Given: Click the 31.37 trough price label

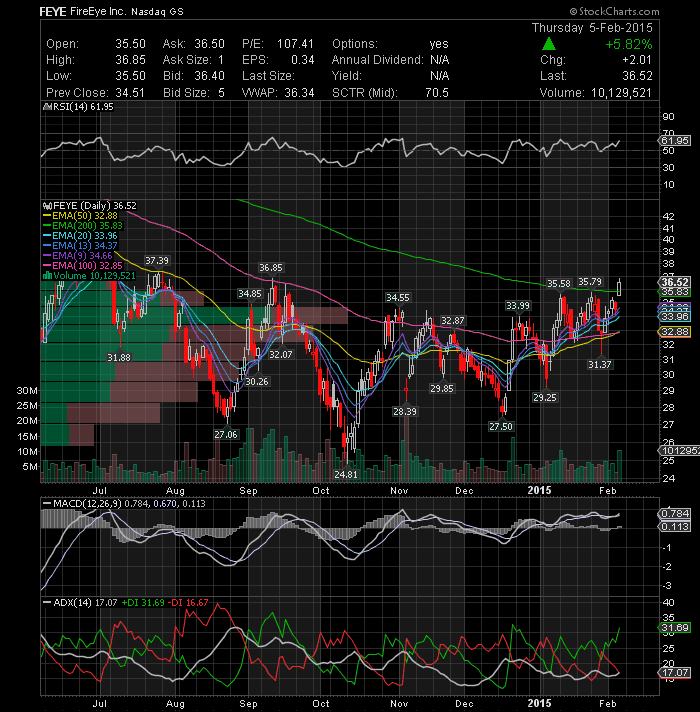Looking at the screenshot, I should click(600, 365).
